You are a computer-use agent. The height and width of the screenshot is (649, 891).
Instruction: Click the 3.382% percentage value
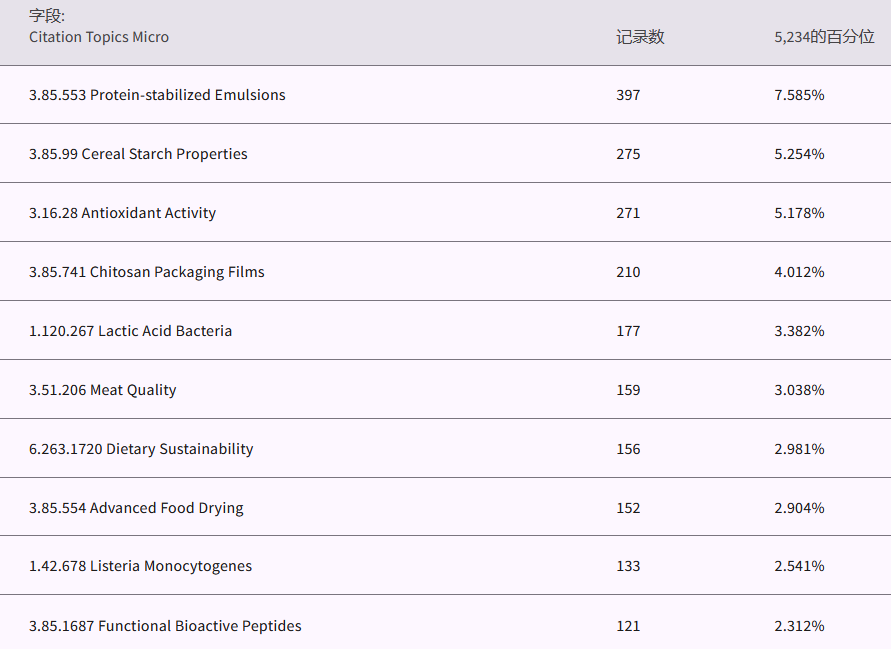[x=799, y=331]
